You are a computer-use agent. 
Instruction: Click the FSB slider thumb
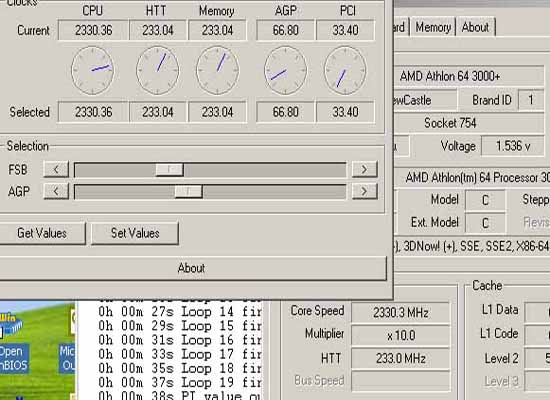169,170
